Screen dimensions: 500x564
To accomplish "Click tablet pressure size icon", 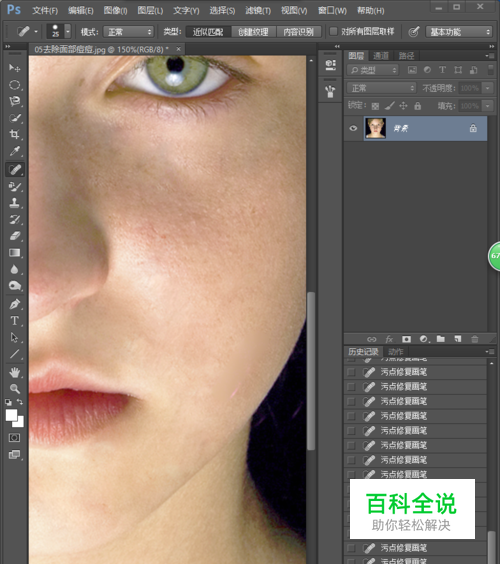I will (x=414, y=32).
